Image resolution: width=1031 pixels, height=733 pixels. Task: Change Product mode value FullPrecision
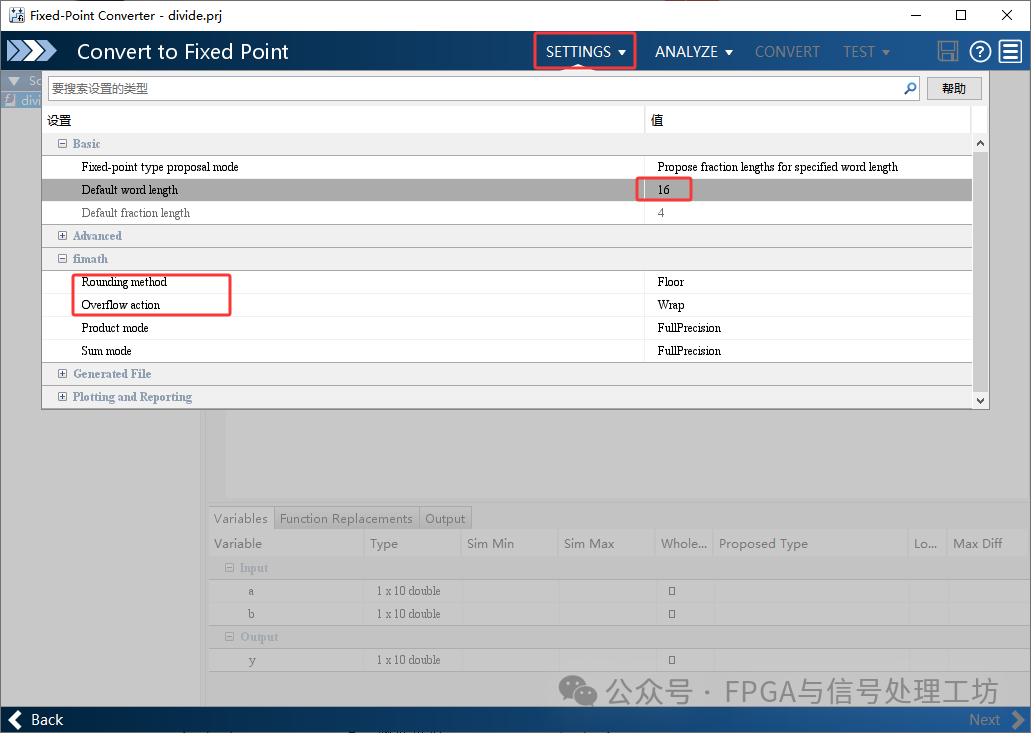point(807,327)
